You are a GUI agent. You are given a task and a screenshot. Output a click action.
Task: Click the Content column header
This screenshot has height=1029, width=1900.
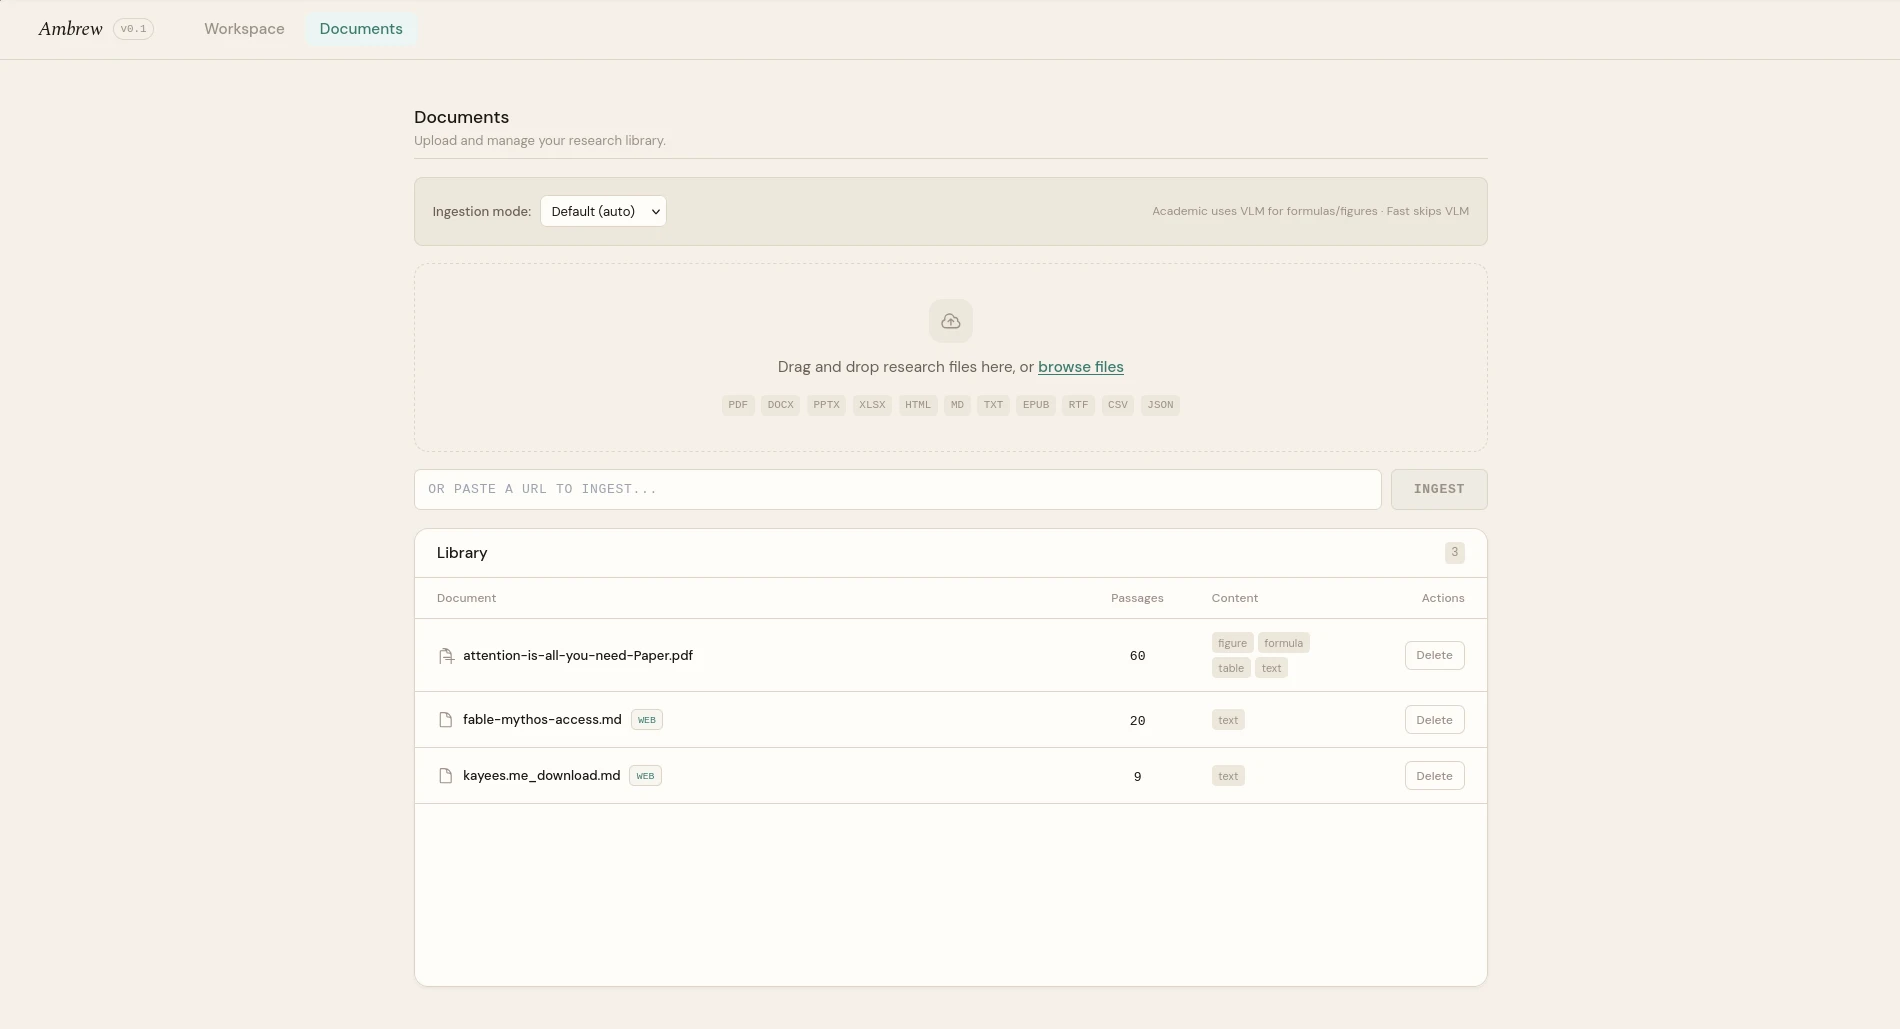1235,598
